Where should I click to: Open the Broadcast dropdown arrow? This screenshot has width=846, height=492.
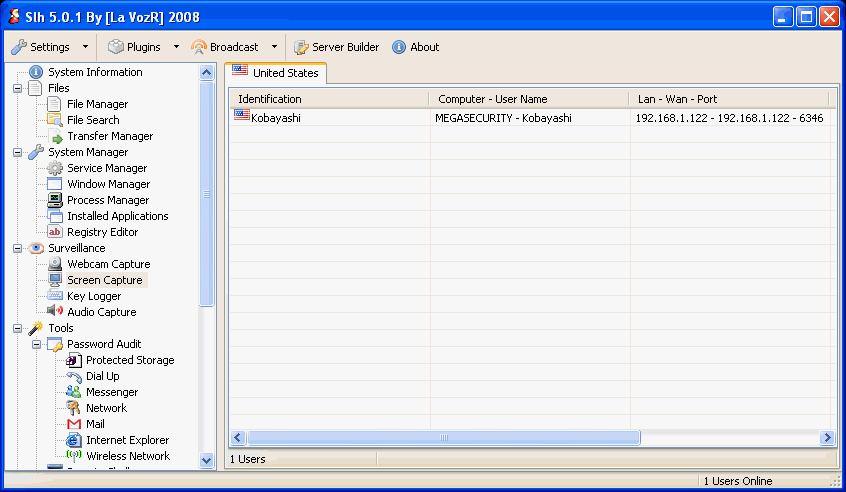pyautogui.click(x=274, y=47)
